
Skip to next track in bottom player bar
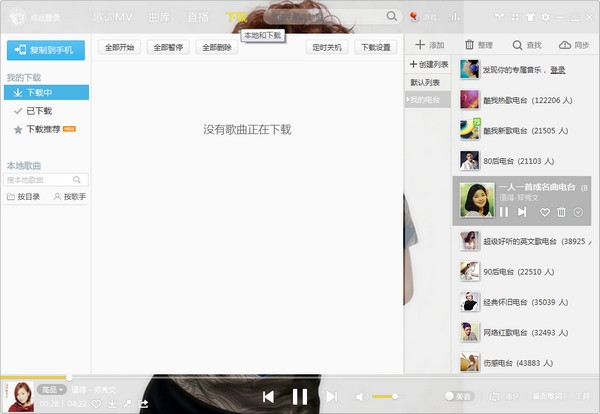point(331,397)
